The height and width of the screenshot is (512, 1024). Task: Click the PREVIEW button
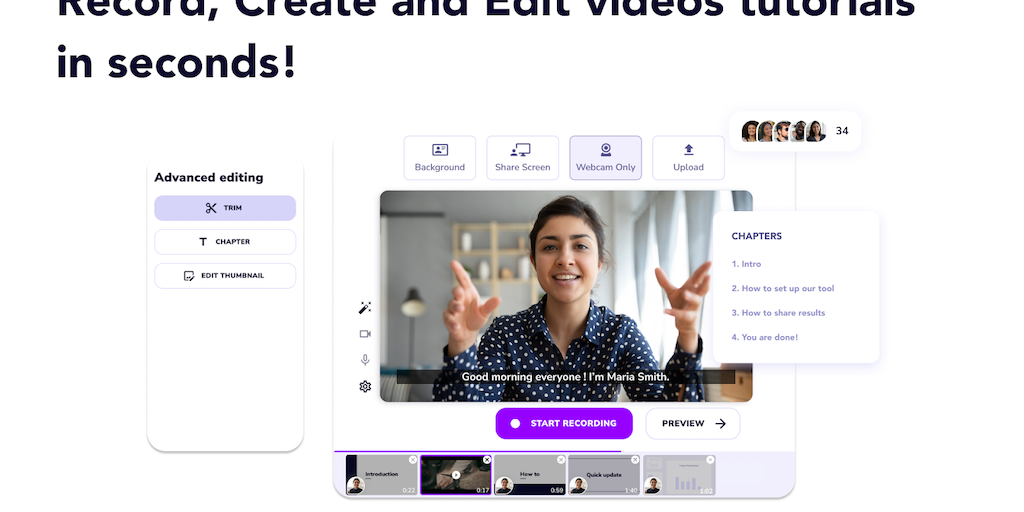(693, 423)
